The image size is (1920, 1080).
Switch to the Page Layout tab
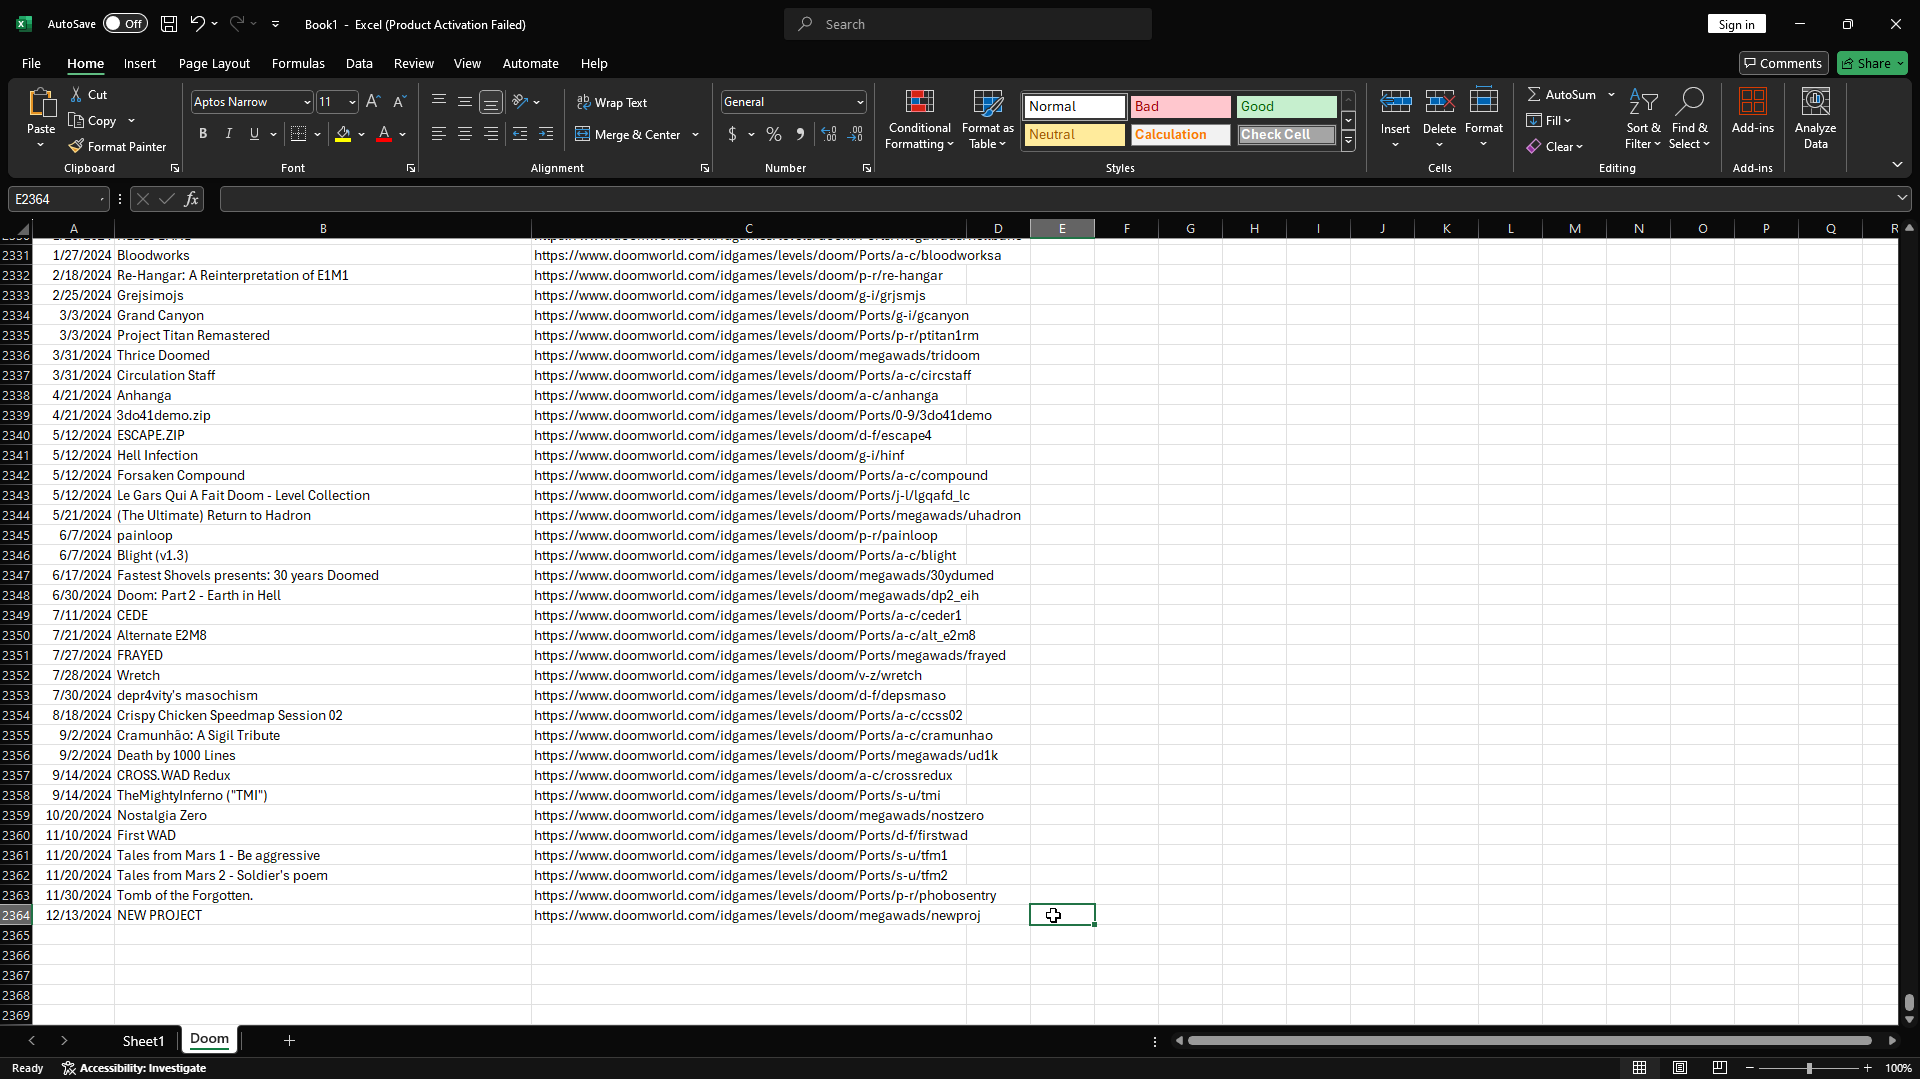[x=214, y=63]
